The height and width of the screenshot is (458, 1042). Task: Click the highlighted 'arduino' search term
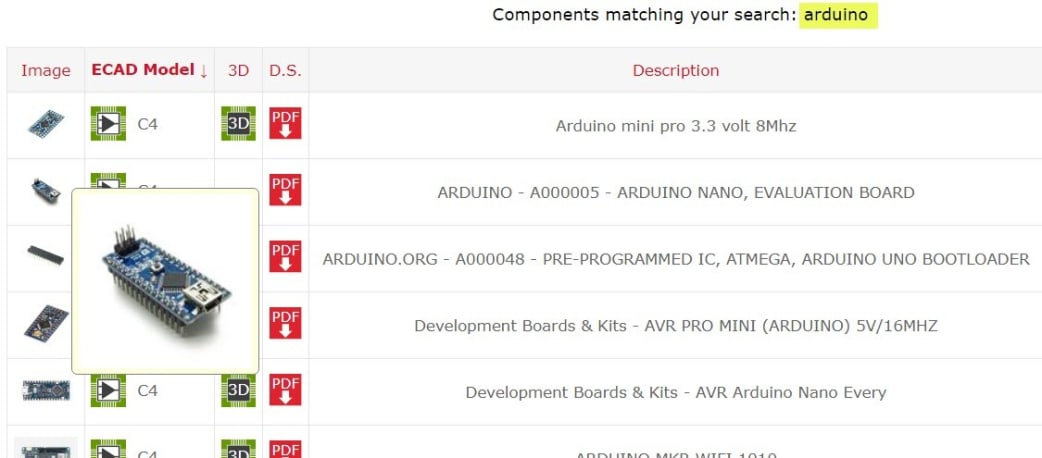coord(837,15)
